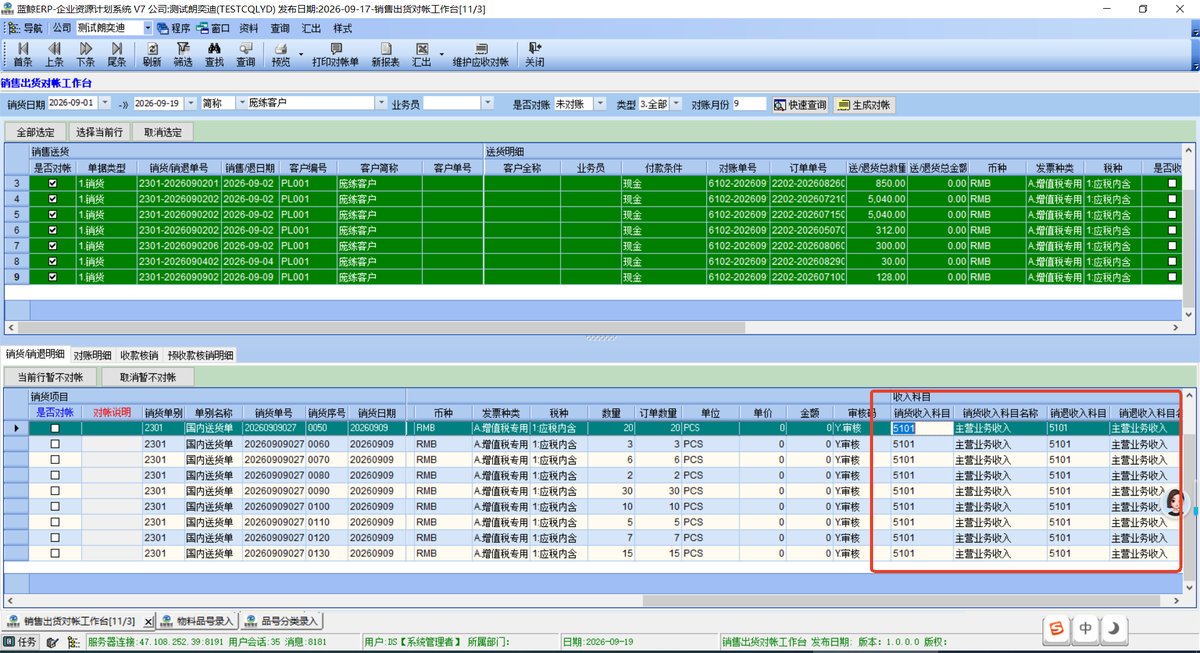Go to first record with 首条 icon
Screen dimensions: 1200x653
pyautogui.click(x=22, y=54)
